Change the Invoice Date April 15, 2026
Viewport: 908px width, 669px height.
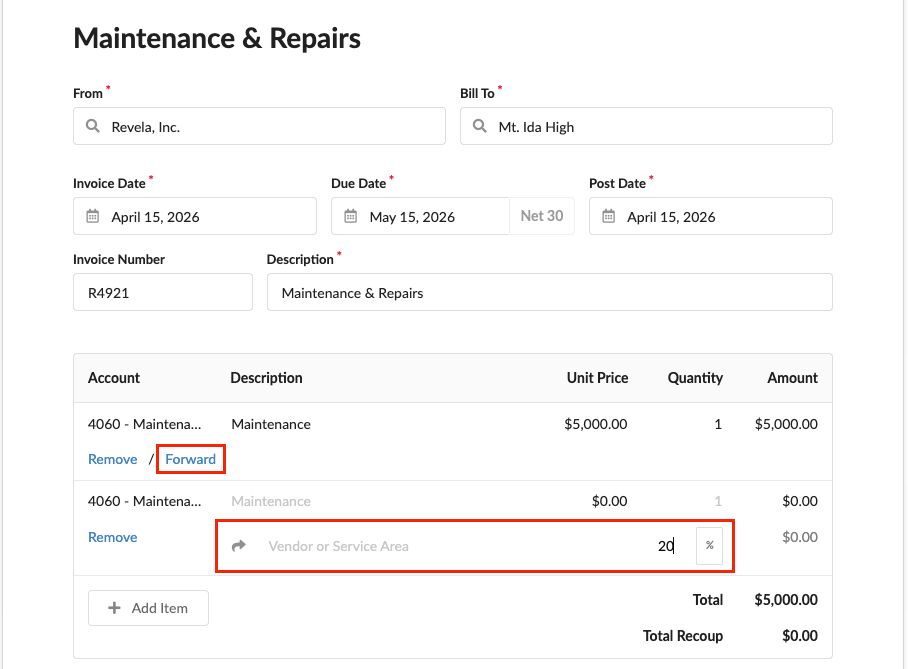[195, 216]
